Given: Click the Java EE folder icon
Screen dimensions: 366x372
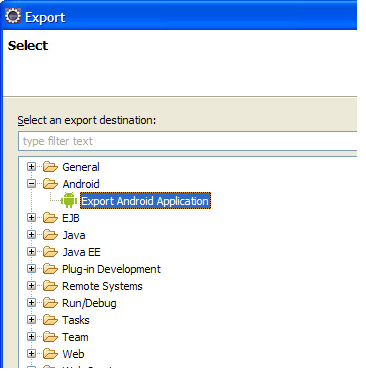Looking at the screenshot, I should tap(50, 252).
